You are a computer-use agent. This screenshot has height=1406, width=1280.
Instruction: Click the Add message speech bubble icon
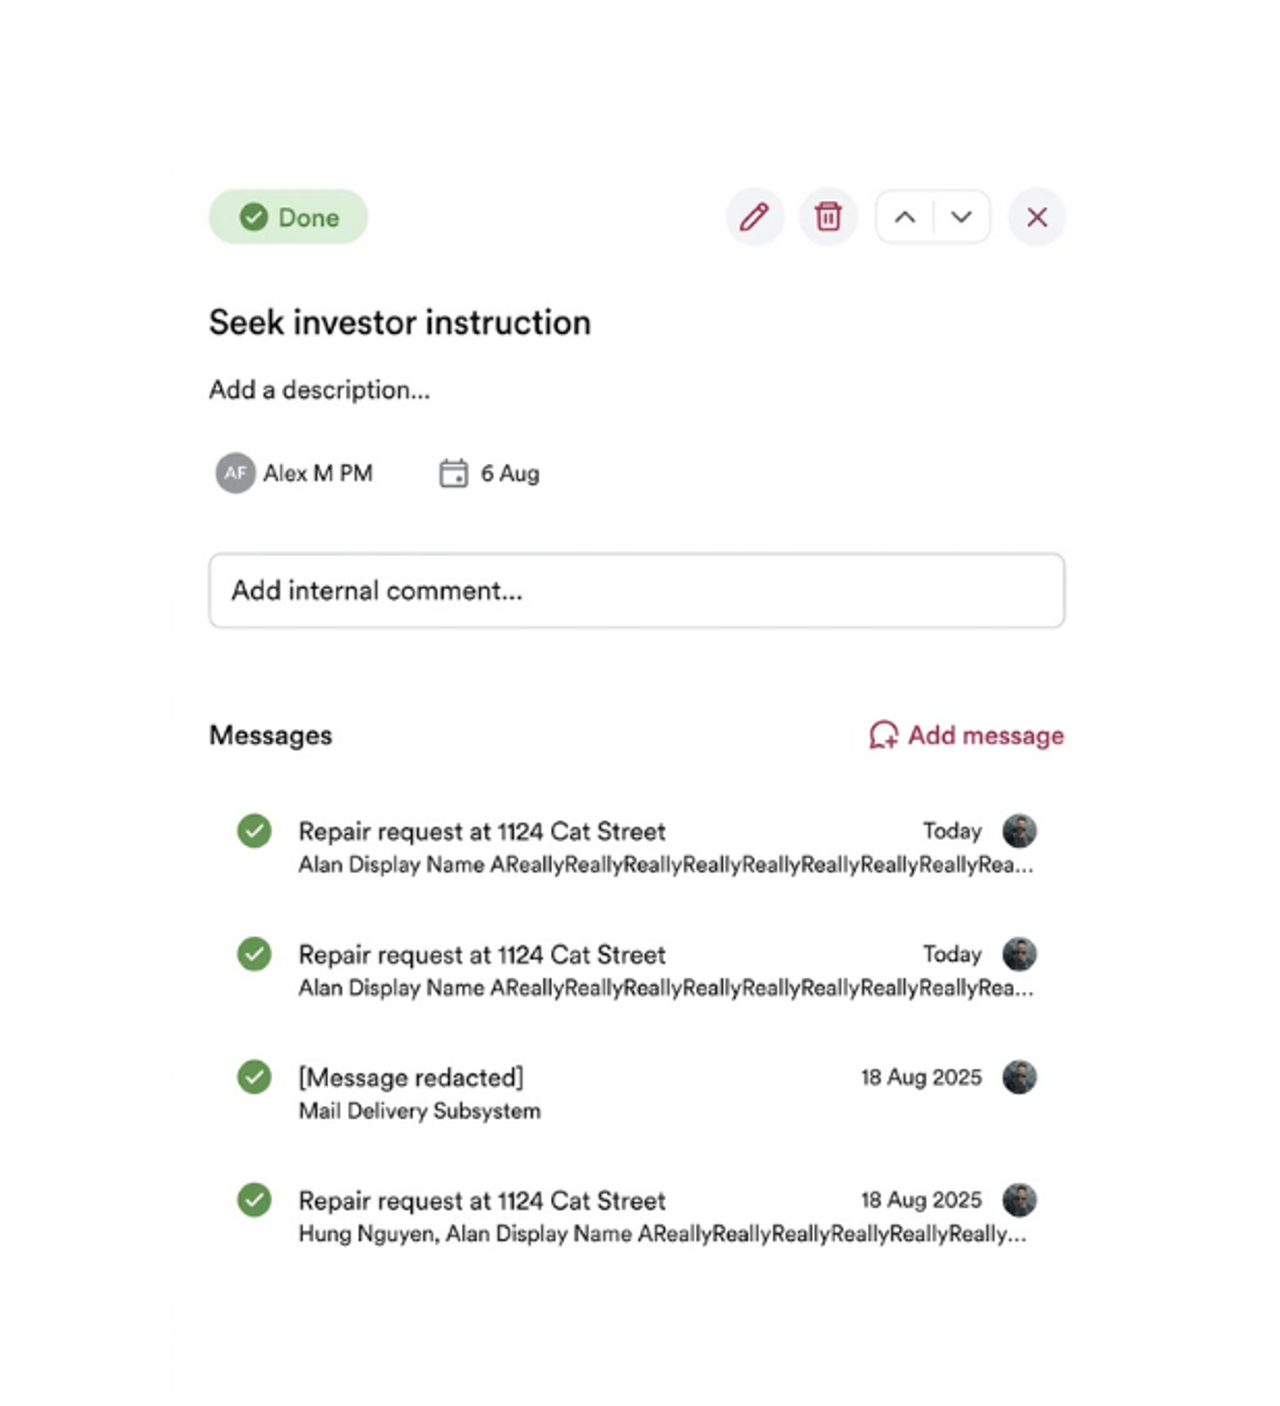pos(883,735)
